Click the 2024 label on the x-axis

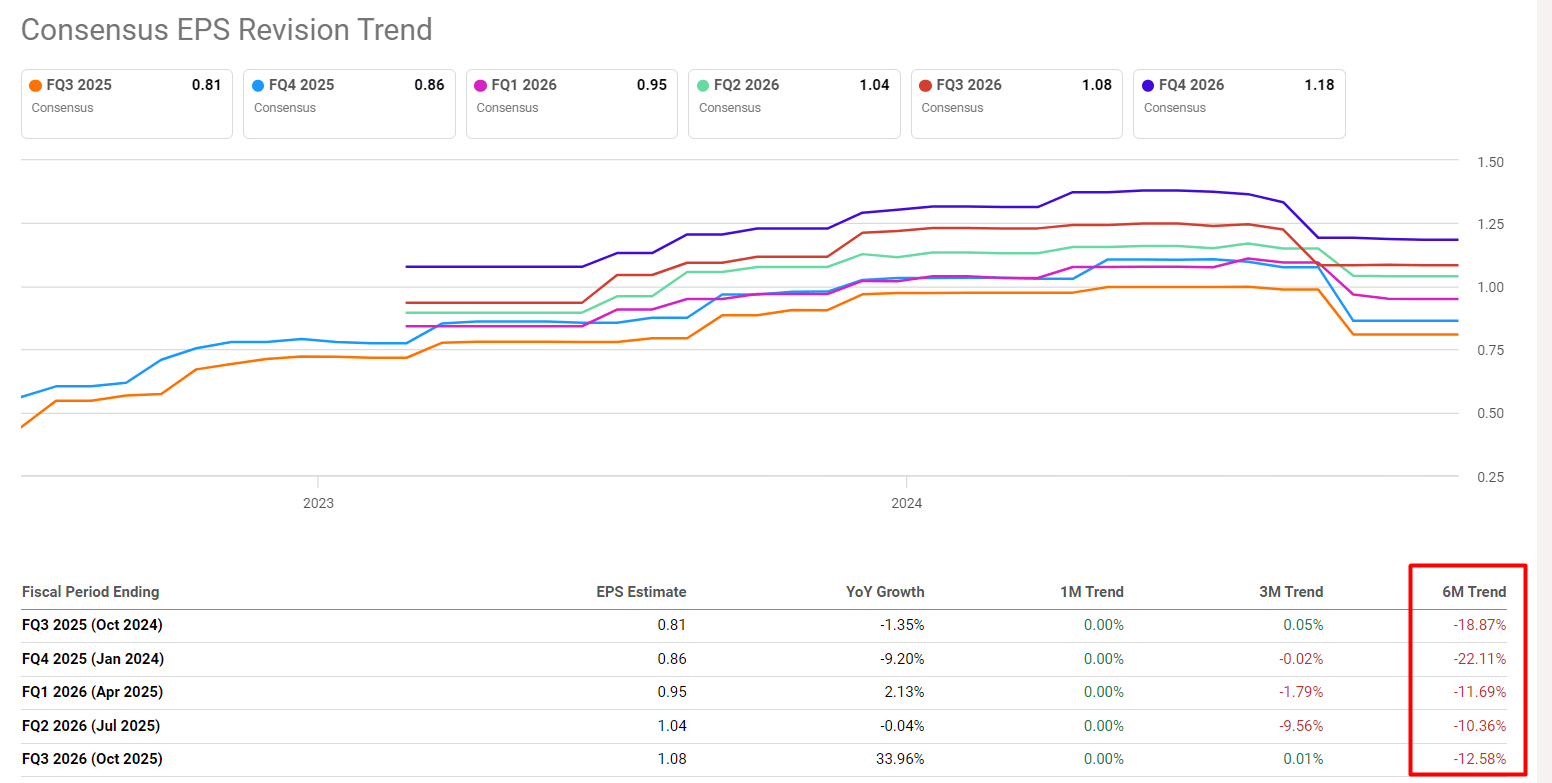coord(907,503)
